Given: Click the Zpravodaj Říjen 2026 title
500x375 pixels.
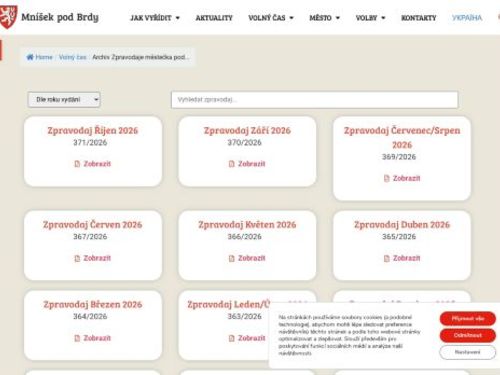Looking at the screenshot, I should click(93, 130).
